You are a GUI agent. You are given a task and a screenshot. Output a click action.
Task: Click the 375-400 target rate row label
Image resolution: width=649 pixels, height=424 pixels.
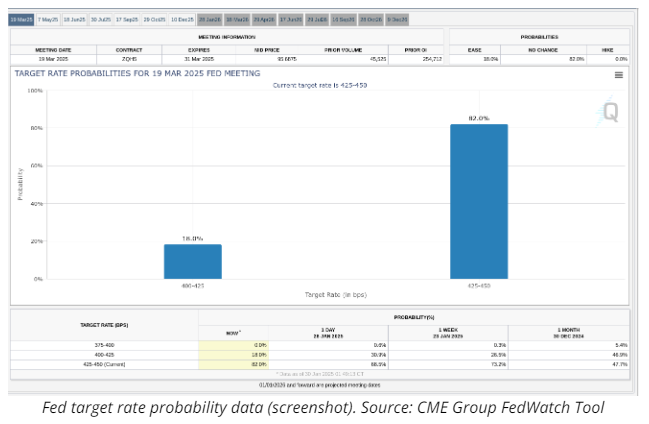pyautogui.click(x=104, y=344)
